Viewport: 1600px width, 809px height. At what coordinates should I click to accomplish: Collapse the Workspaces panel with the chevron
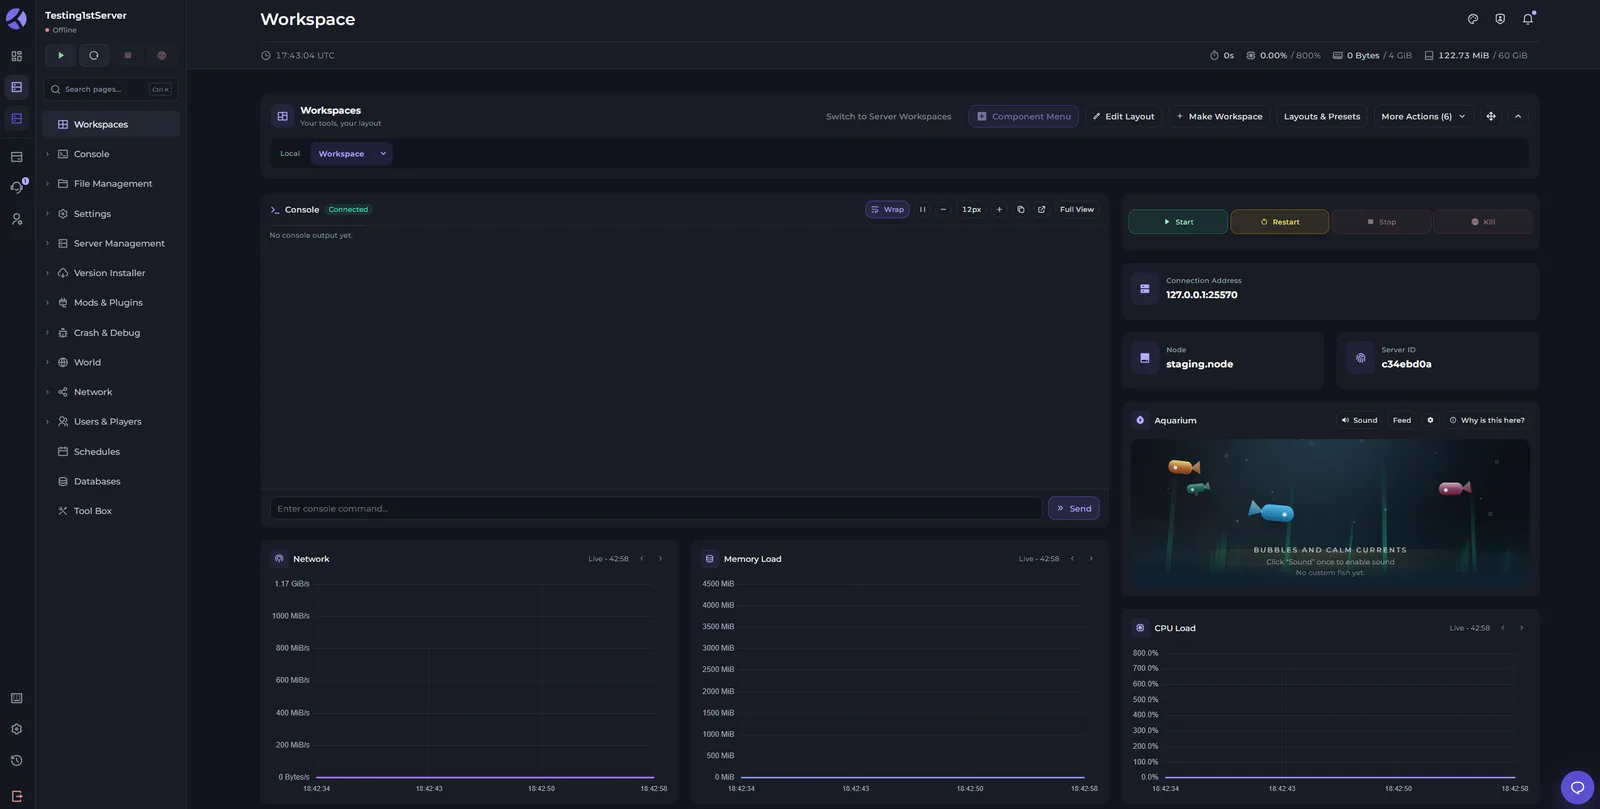click(x=1518, y=117)
